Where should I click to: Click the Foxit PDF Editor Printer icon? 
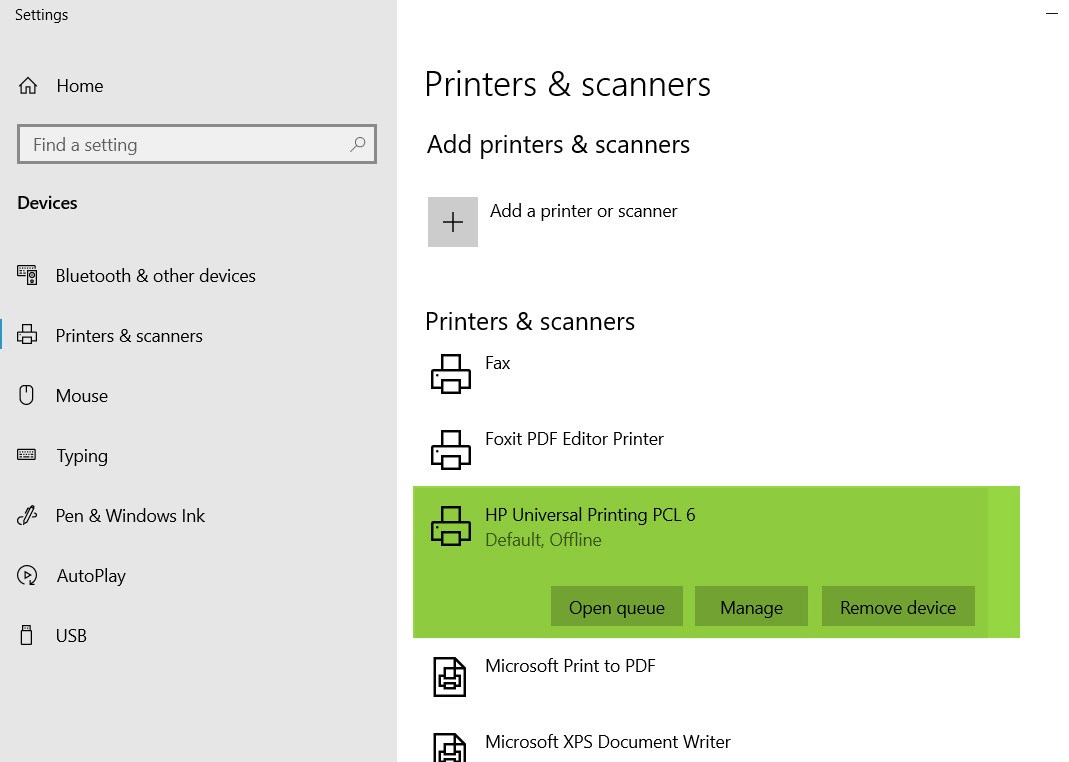click(x=451, y=450)
